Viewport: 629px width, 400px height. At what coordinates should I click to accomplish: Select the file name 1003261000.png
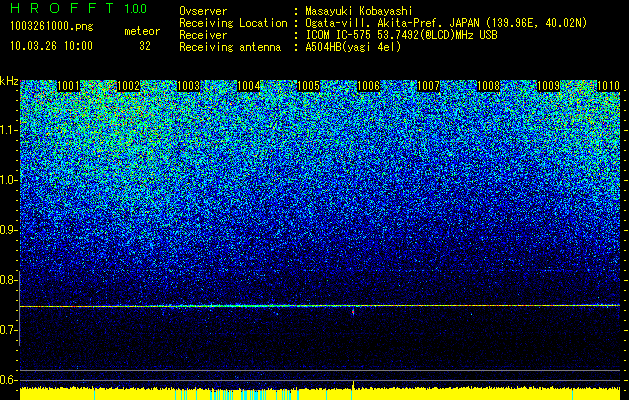coord(52,27)
